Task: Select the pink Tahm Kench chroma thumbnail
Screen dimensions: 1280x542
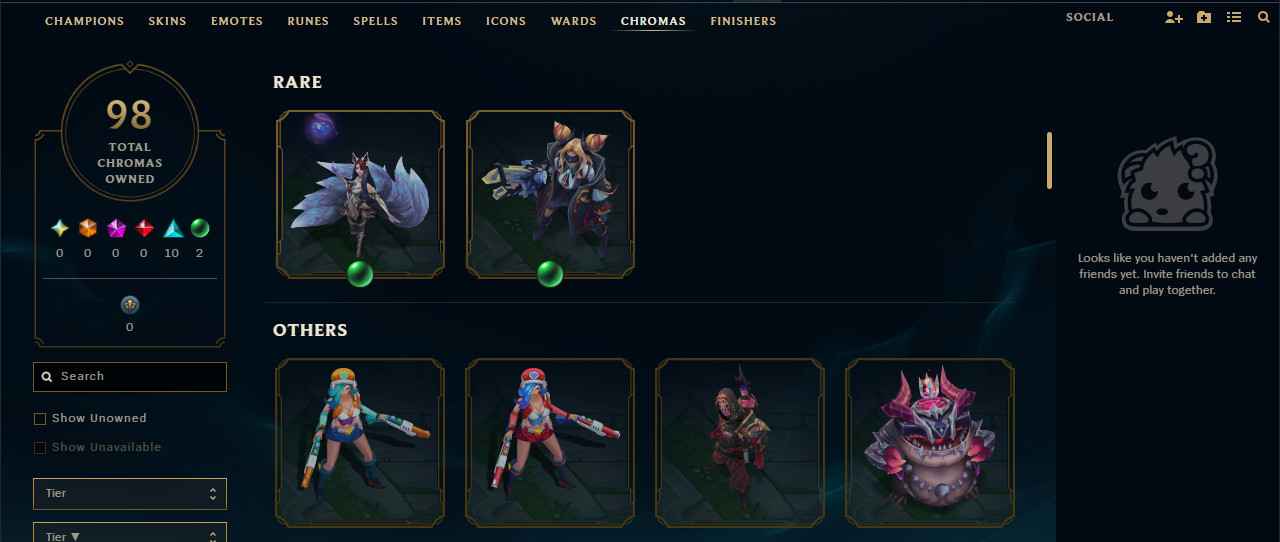Action: 930,443
